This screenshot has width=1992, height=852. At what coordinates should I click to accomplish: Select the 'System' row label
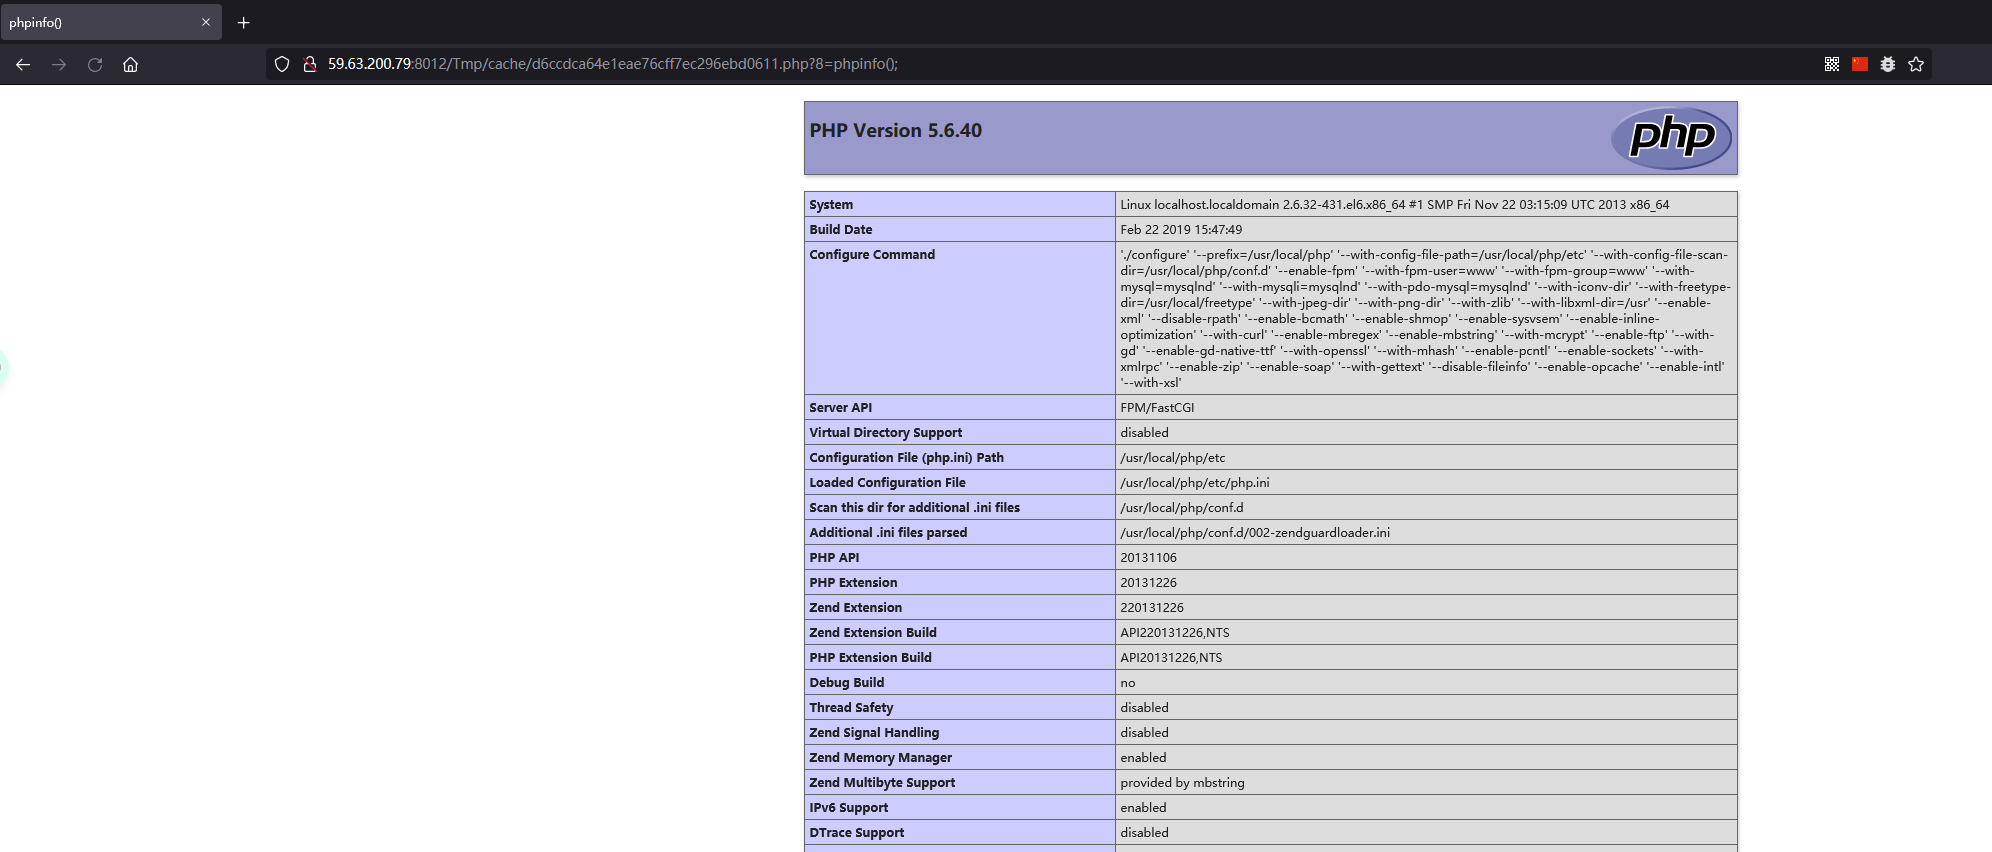[831, 205]
